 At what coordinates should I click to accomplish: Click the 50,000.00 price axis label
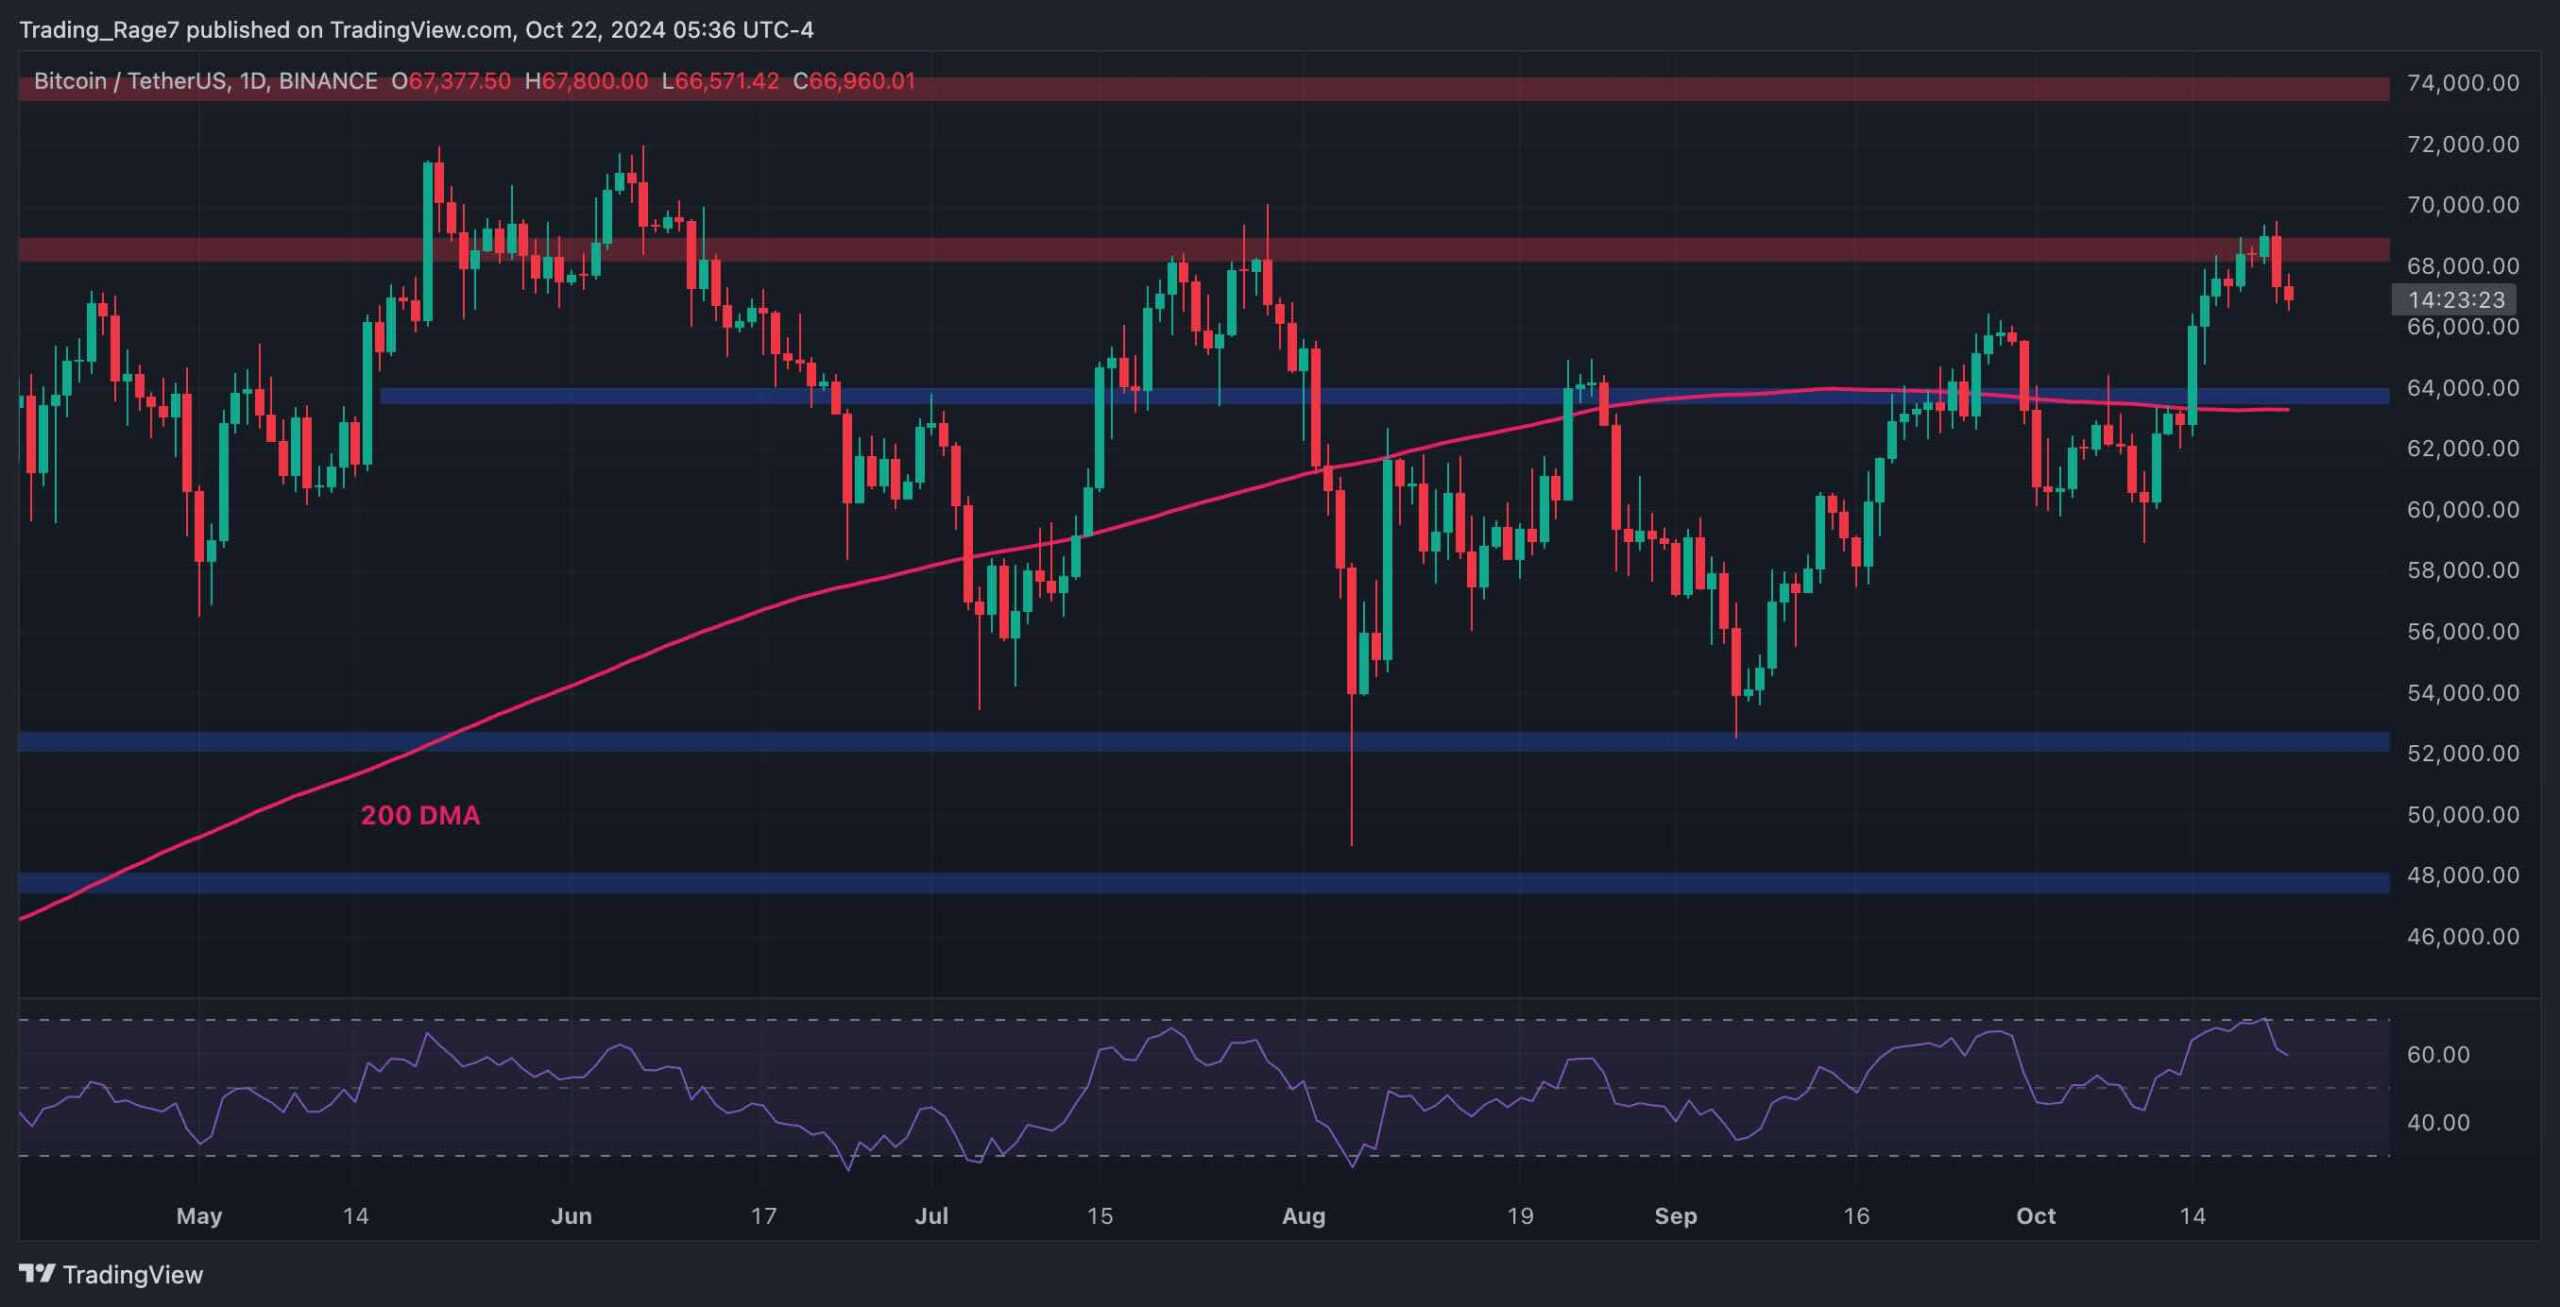2463,815
